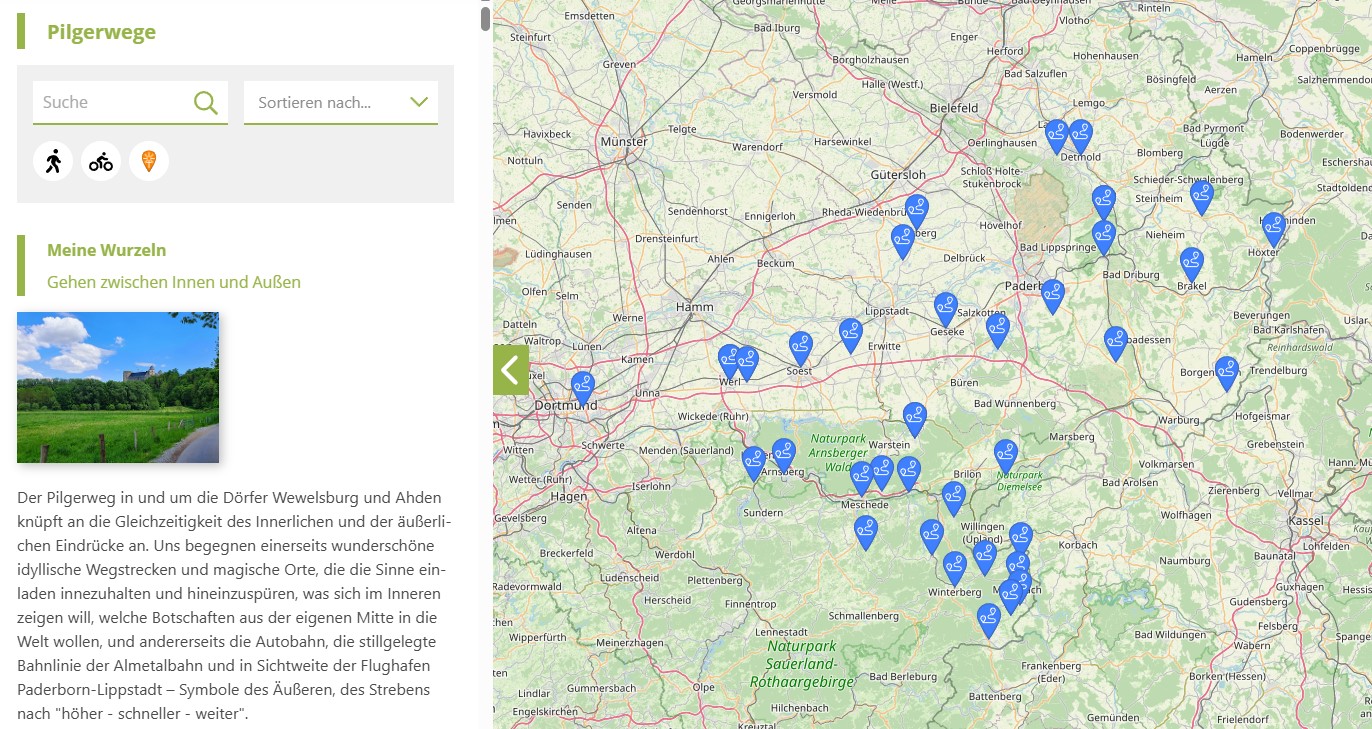The width and height of the screenshot is (1372, 729).
Task: Select the route marker at Soest
Action: point(800,347)
